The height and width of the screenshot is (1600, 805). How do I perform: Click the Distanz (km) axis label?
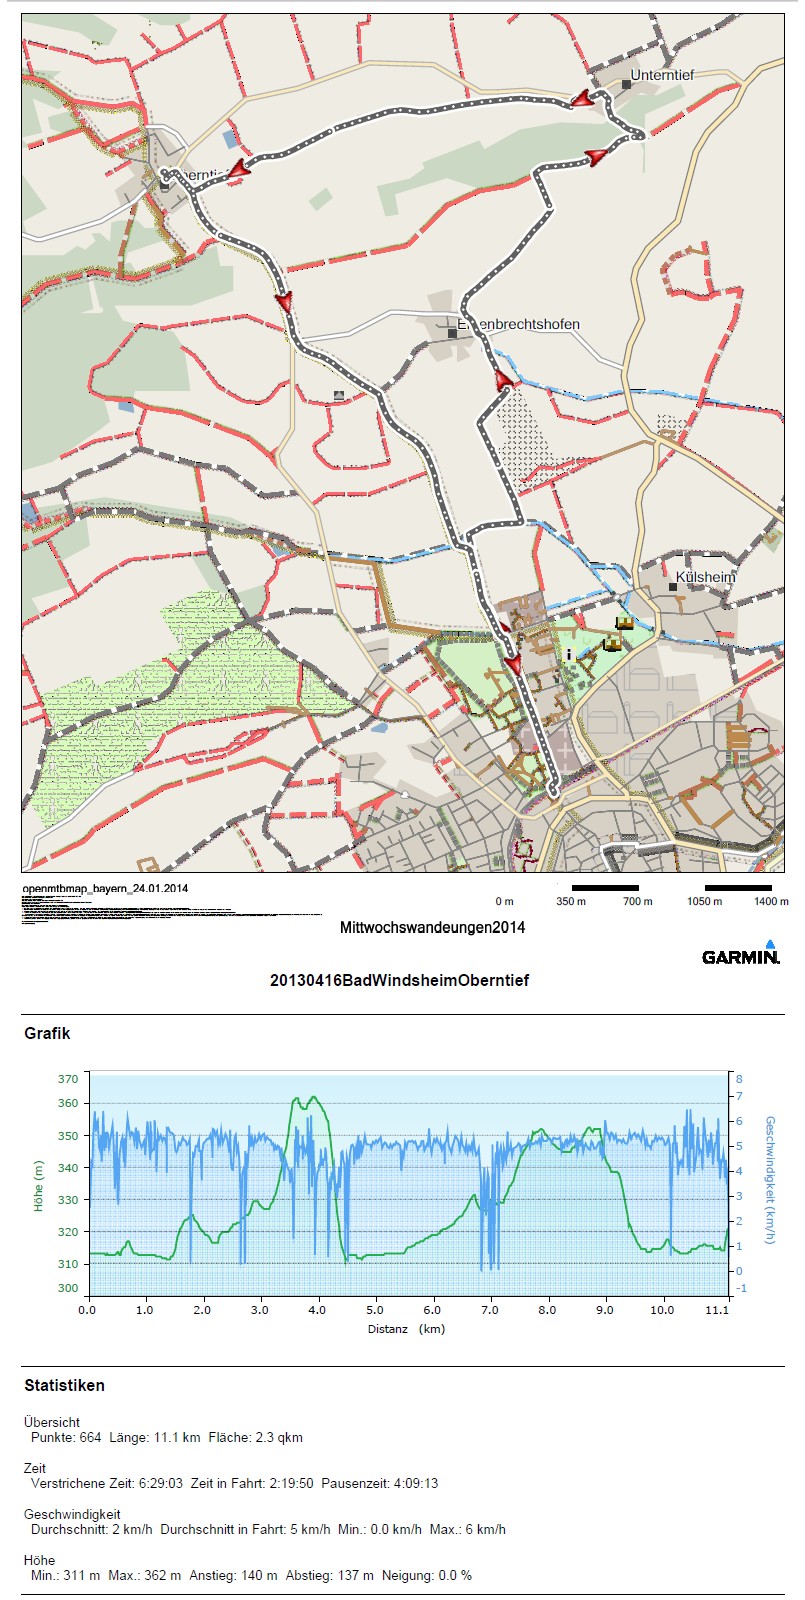coord(406,1329)
